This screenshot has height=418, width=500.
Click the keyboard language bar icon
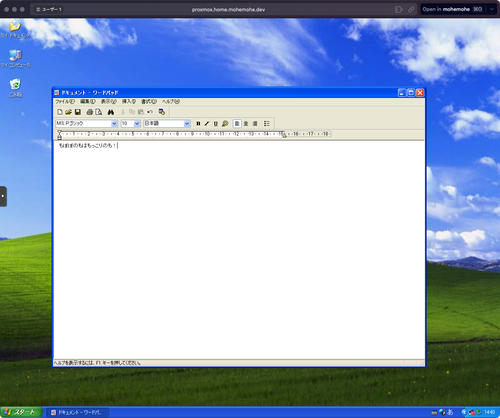click(x=434, y=412)
